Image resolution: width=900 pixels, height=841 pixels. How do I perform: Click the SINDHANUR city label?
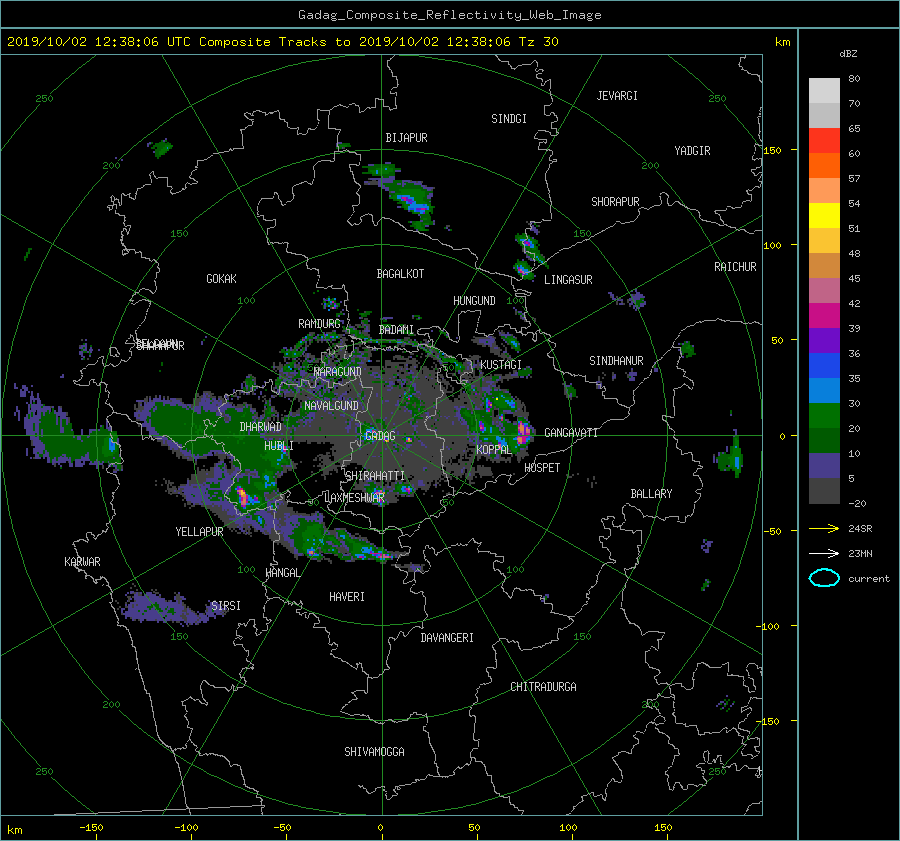pos(616,361)
